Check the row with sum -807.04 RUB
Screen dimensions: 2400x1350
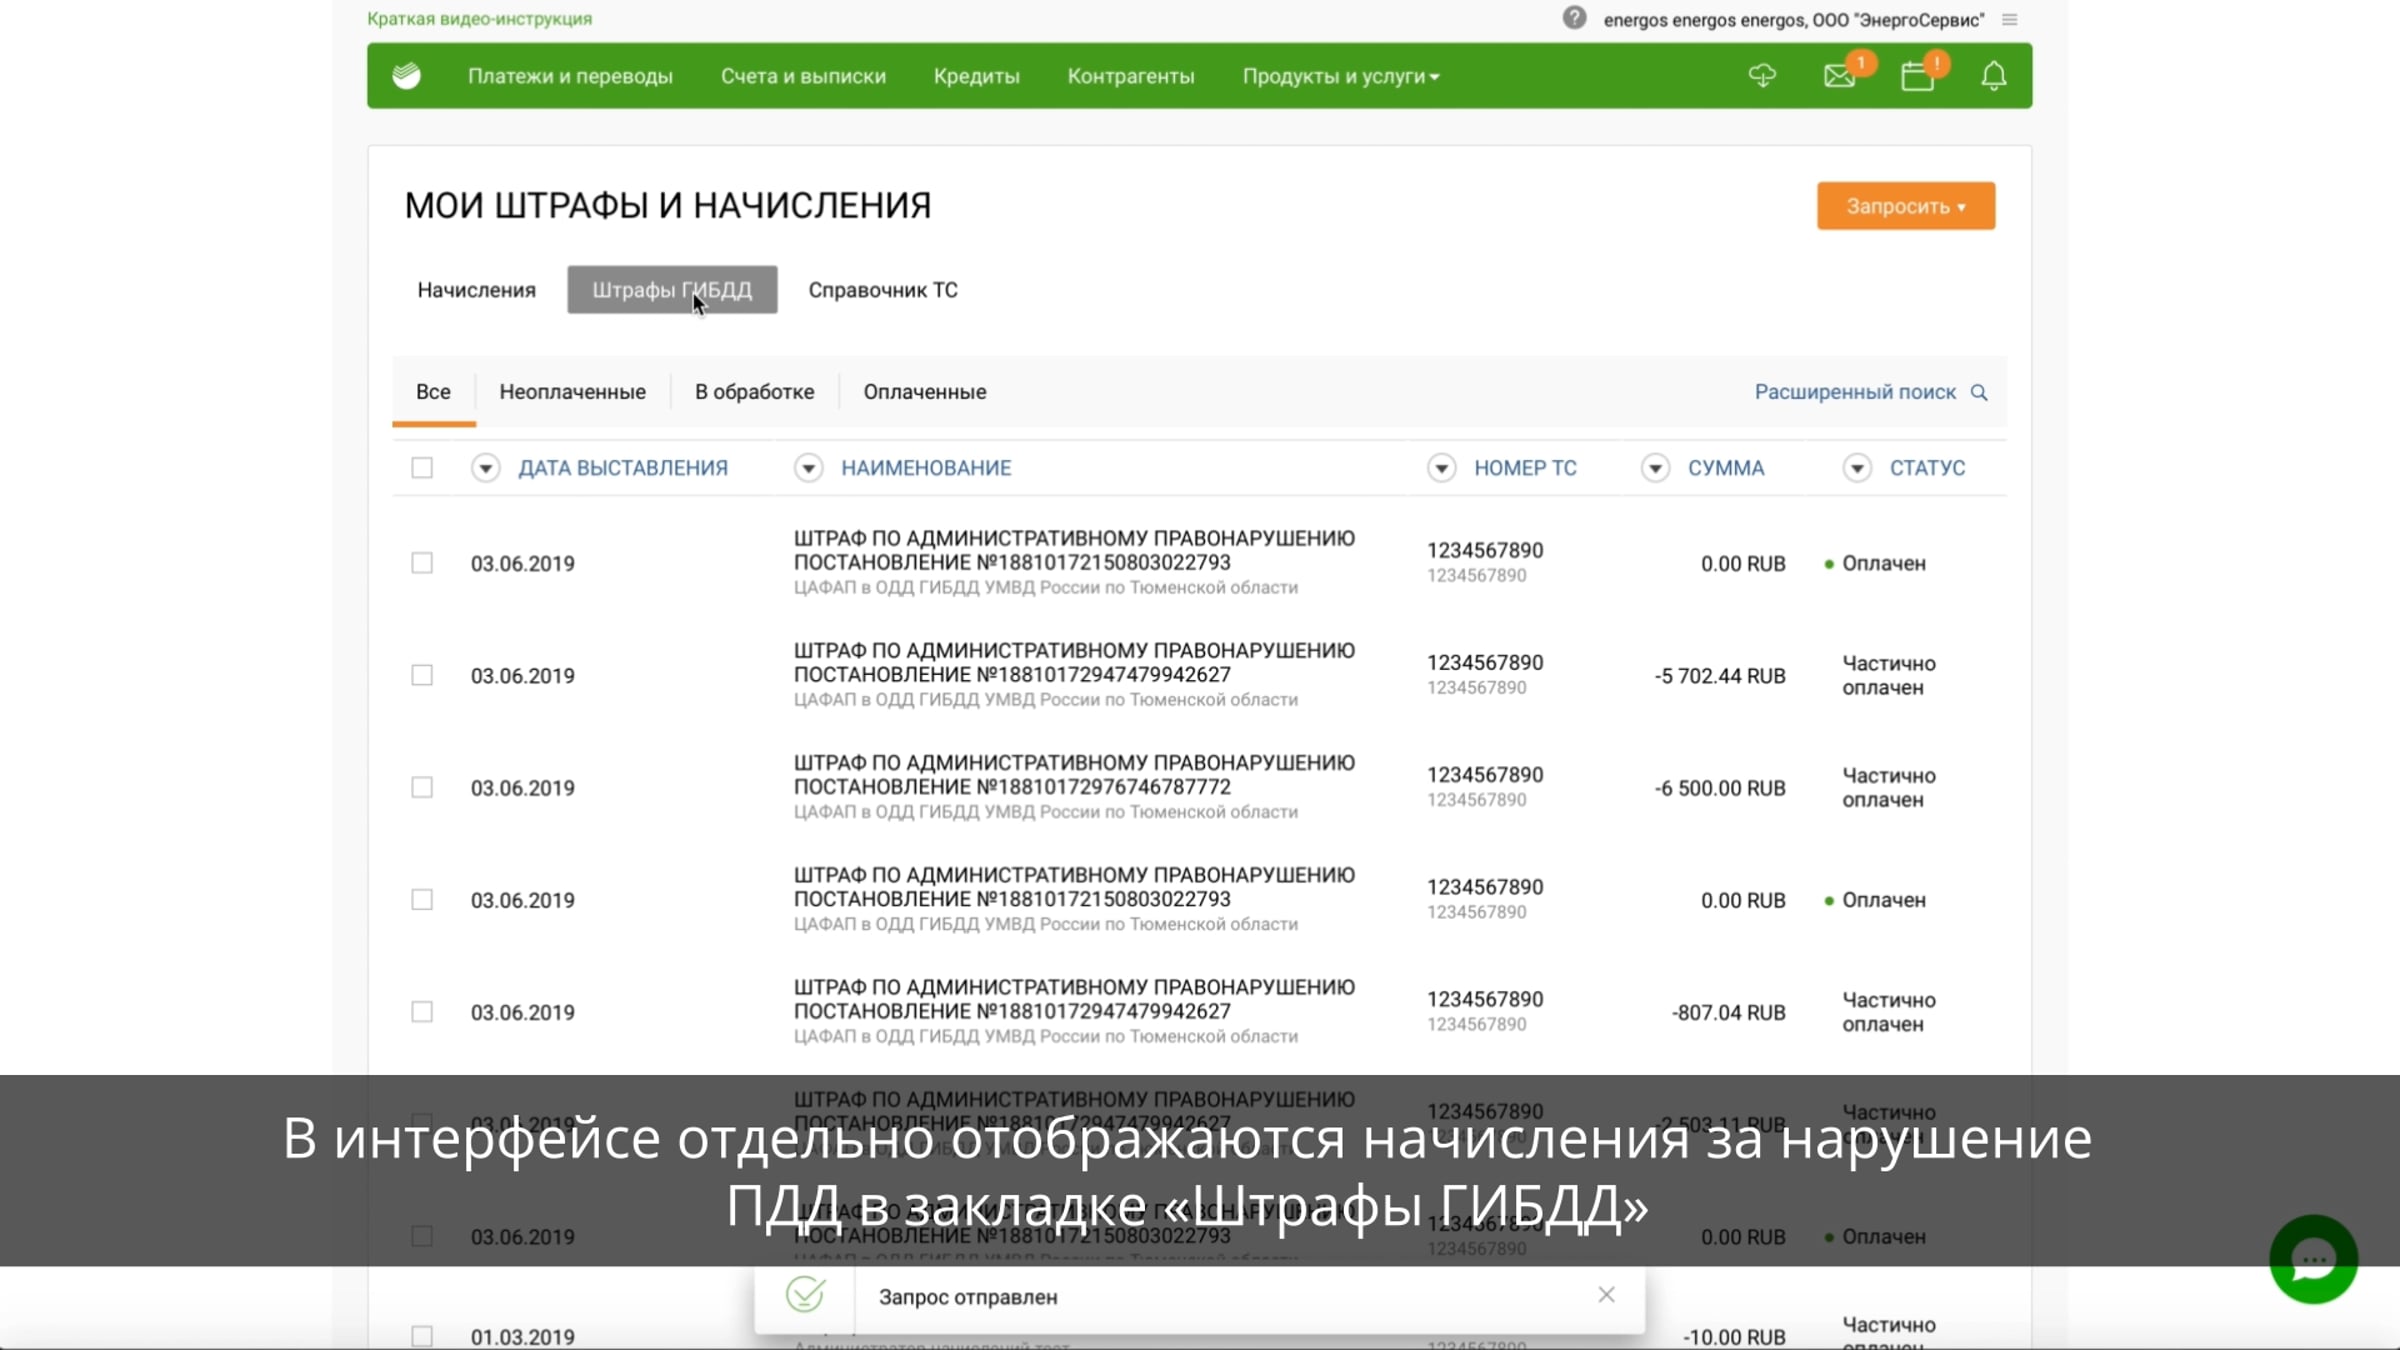click(x=422, y=1012)
